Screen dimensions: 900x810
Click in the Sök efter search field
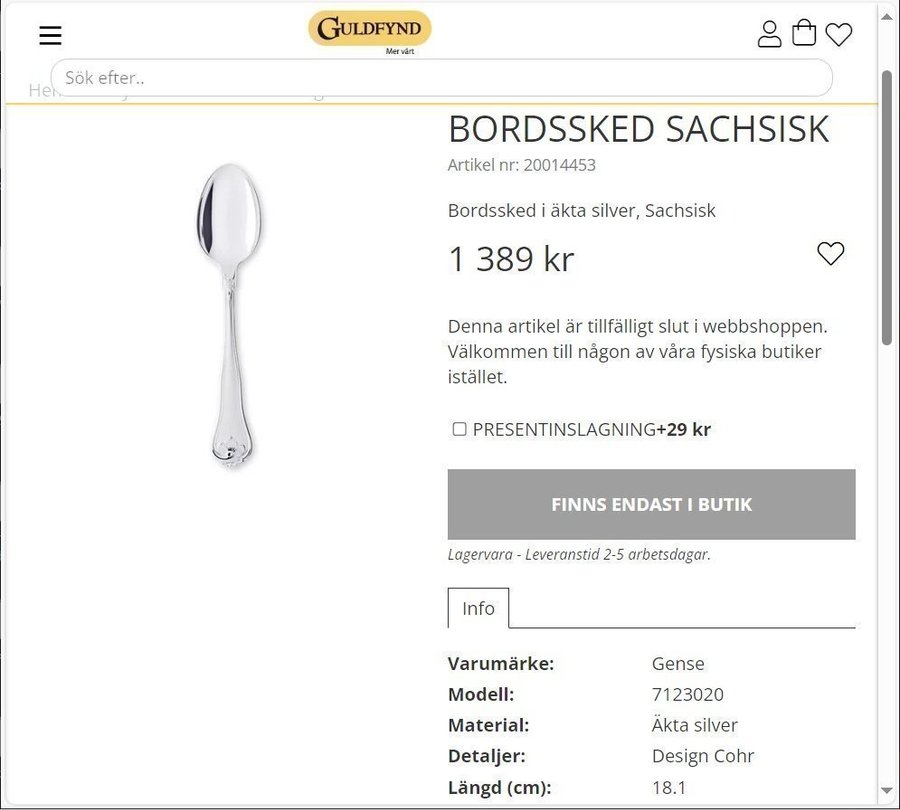tap(440, 78)
